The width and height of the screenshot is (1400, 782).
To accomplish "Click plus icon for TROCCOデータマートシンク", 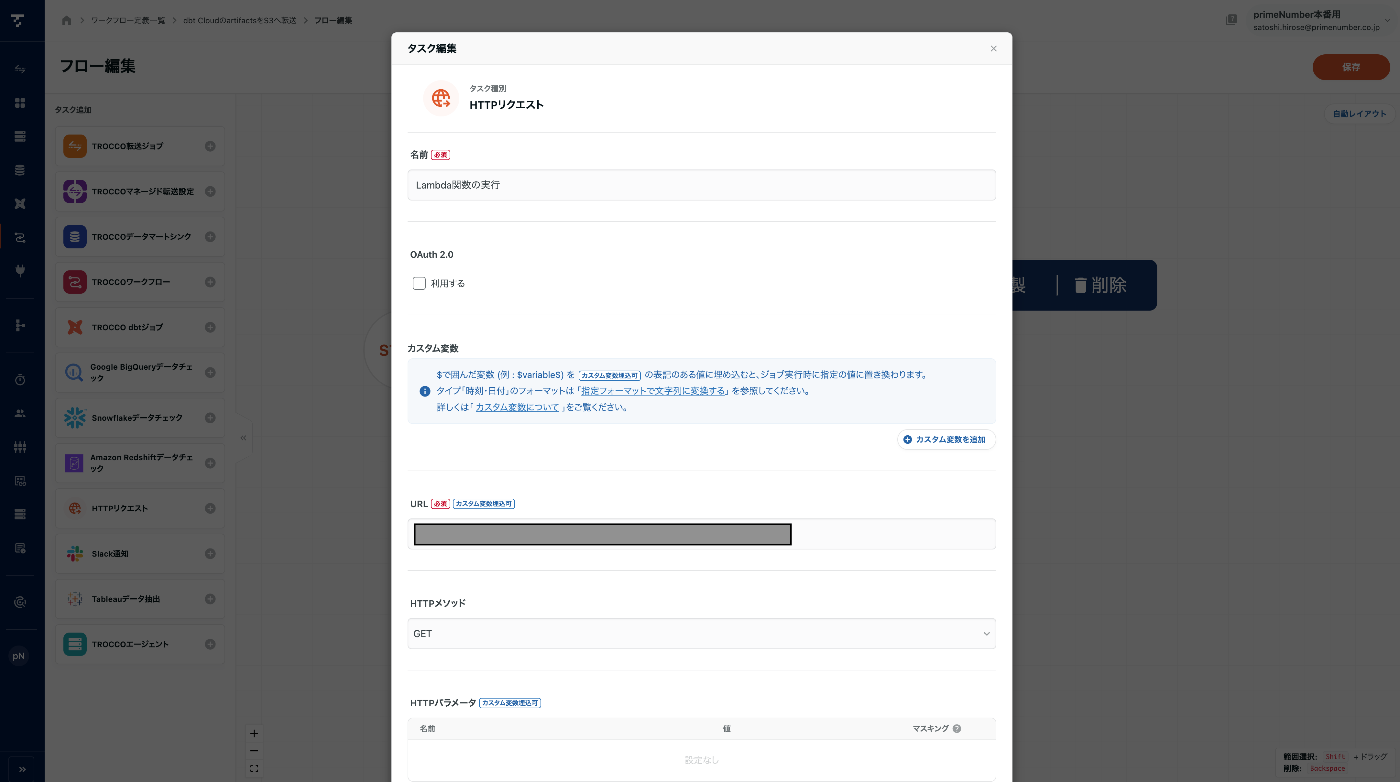I will click(x=210, y=237).
